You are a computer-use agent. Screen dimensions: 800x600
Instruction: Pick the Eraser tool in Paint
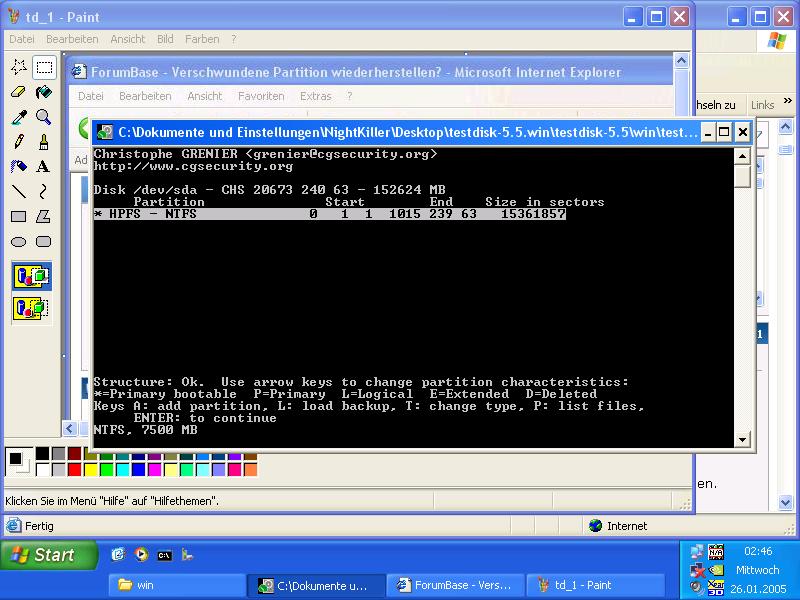[x=19, y=92]
